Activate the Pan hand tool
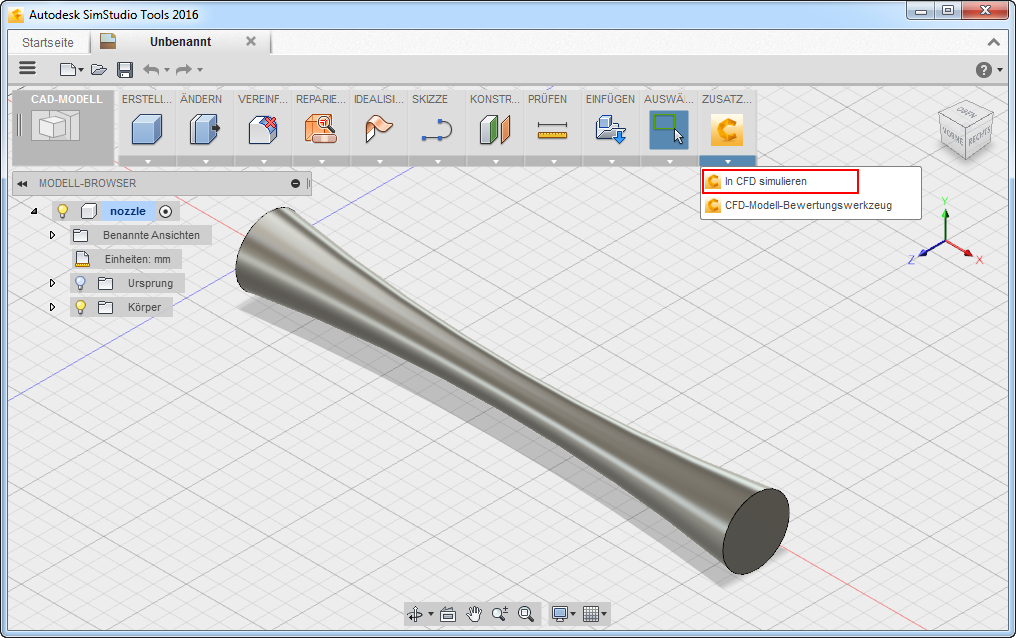 coord(474,613)
